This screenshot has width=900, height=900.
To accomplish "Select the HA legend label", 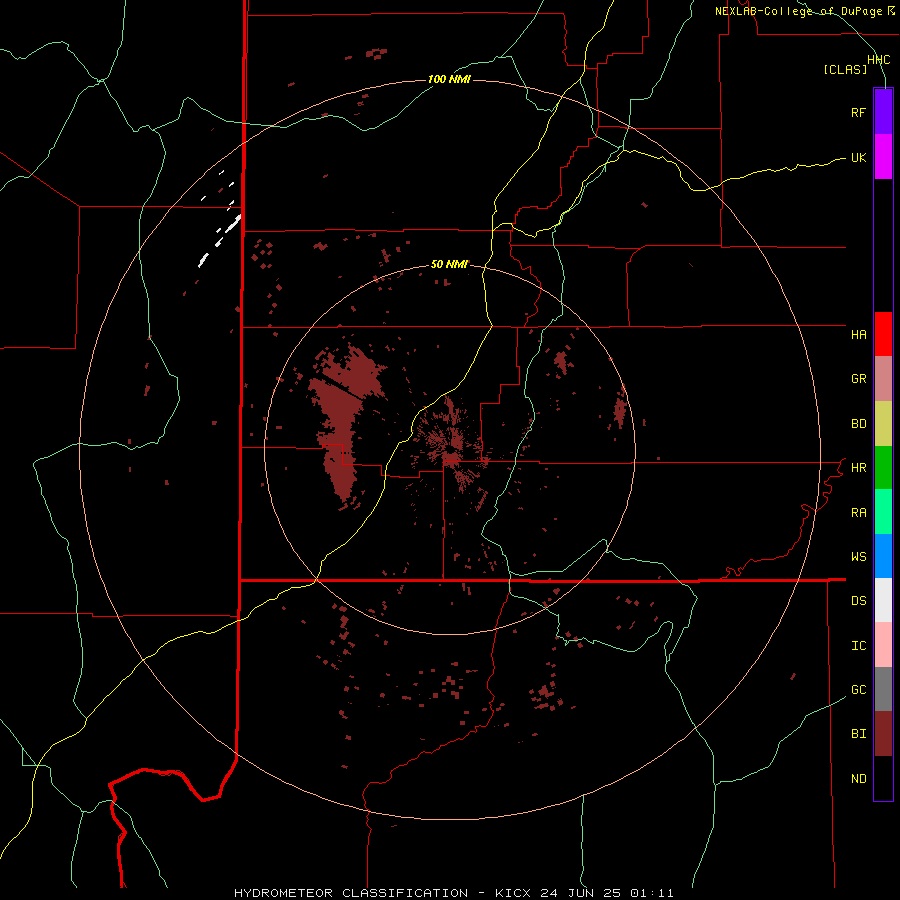I will click(x=858, y=335).
